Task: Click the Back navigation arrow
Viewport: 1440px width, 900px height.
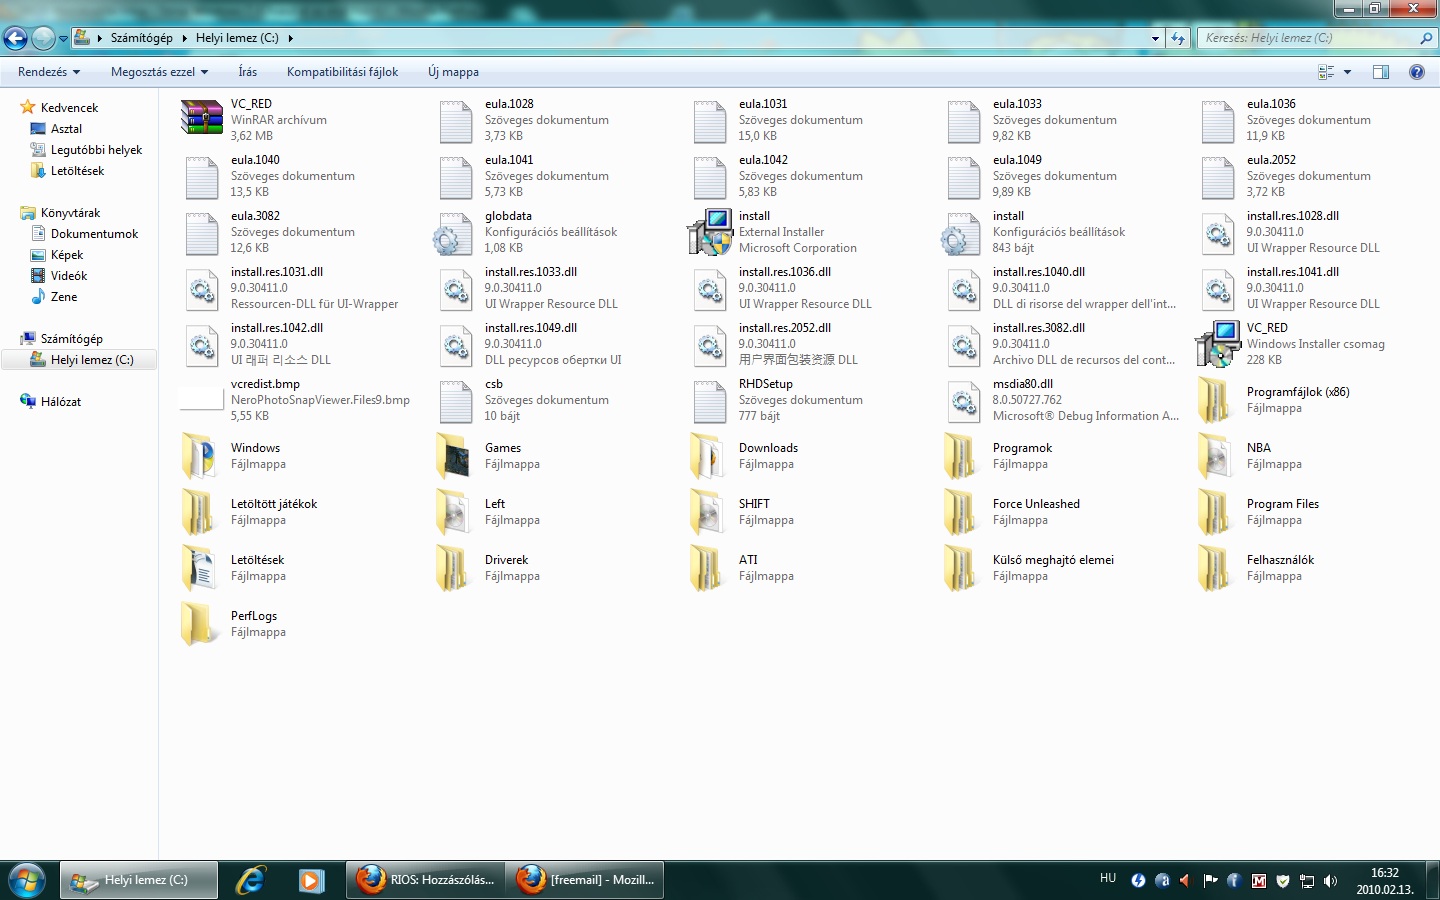Action: (x=16, y=38)
